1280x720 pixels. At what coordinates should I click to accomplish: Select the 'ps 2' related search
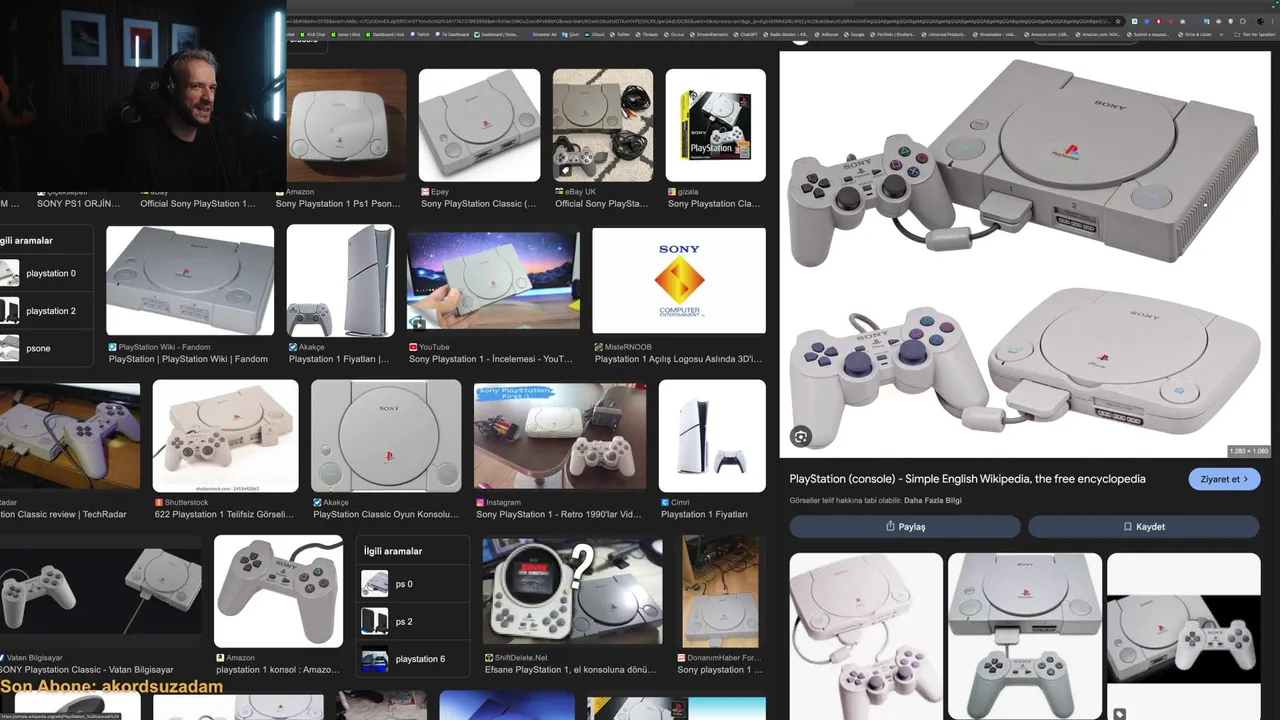[413, 621]
